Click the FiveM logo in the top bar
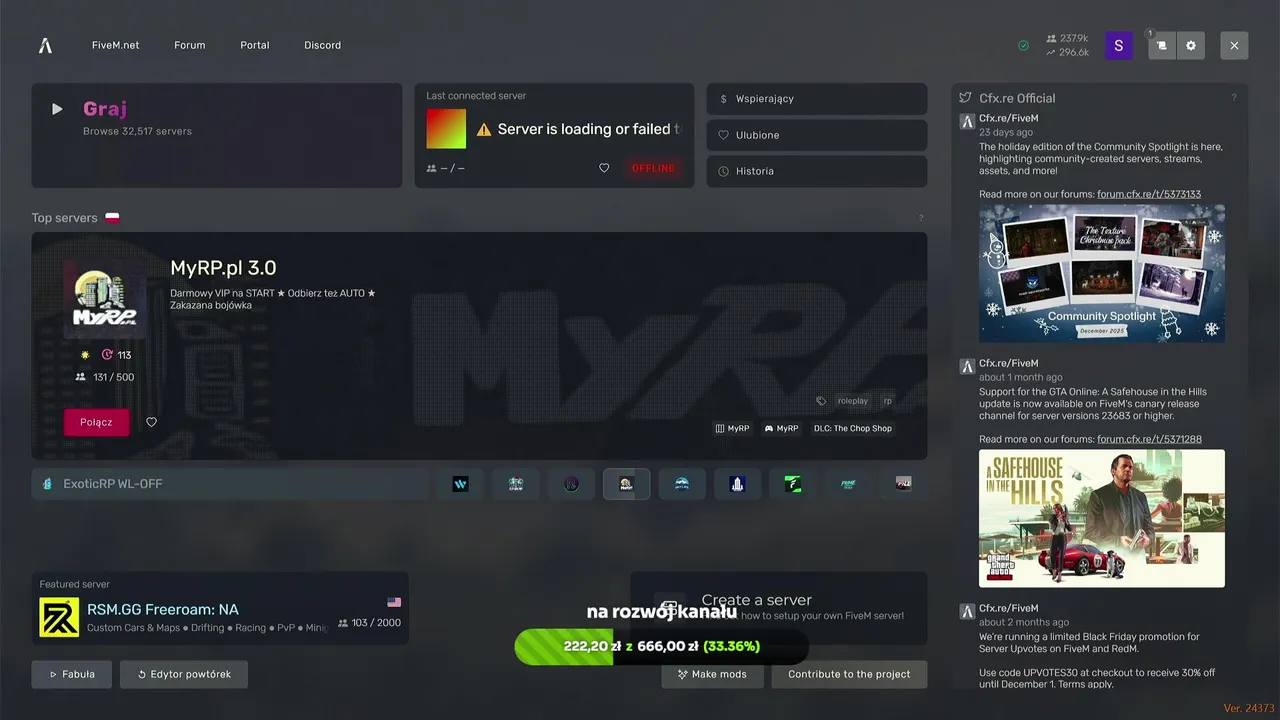The image size is (1280, 720). (45, 45)
